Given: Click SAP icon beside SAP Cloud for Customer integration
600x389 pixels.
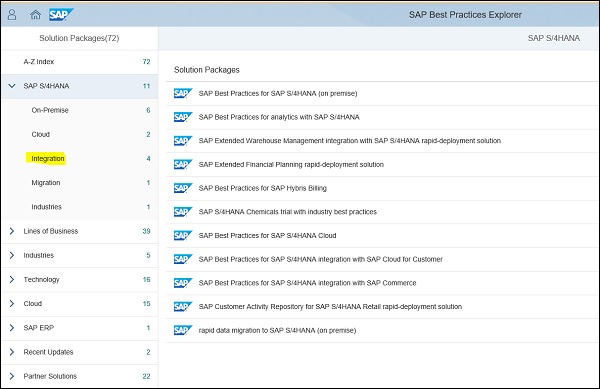Looking at the screenshot, I should tap(183, 259).
